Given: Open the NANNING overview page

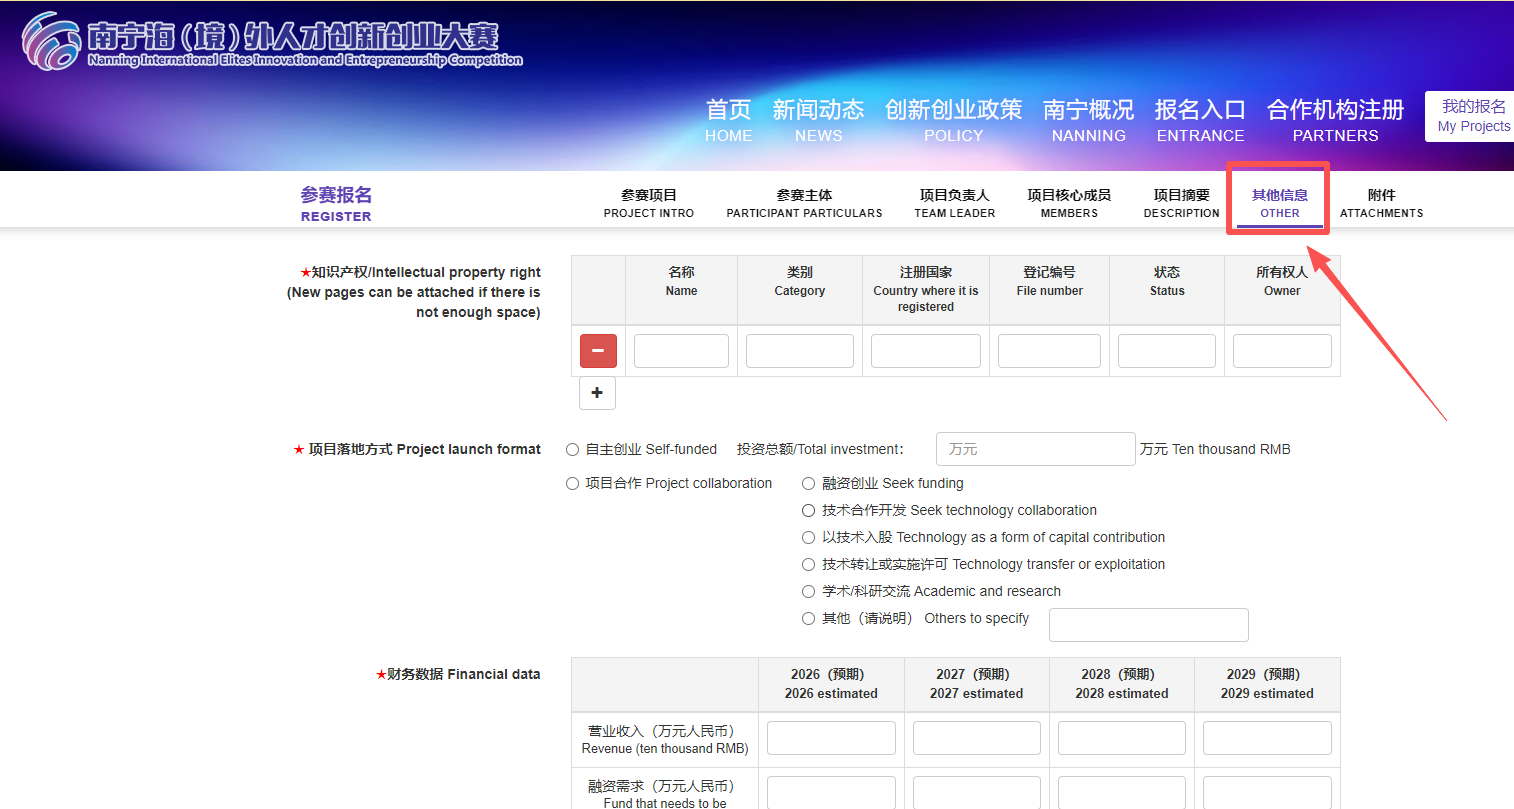Looking at the screenshot, I should pos(1088,120).
